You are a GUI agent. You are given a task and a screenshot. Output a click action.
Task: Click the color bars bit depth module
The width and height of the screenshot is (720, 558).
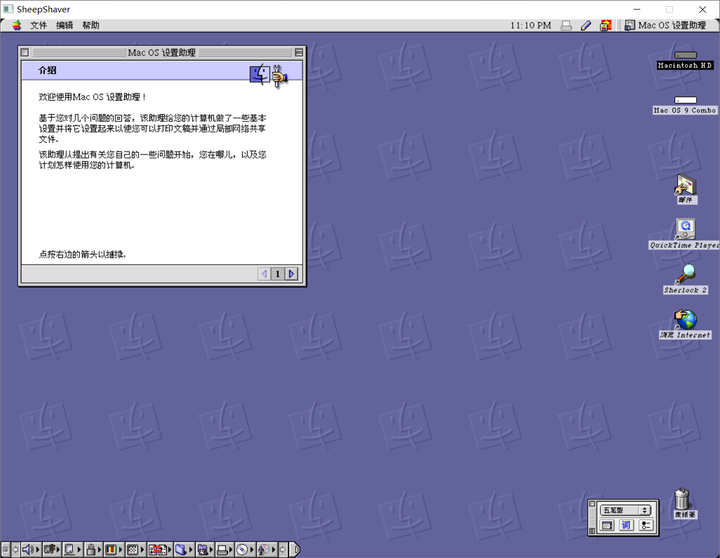(x=111, y=549)
